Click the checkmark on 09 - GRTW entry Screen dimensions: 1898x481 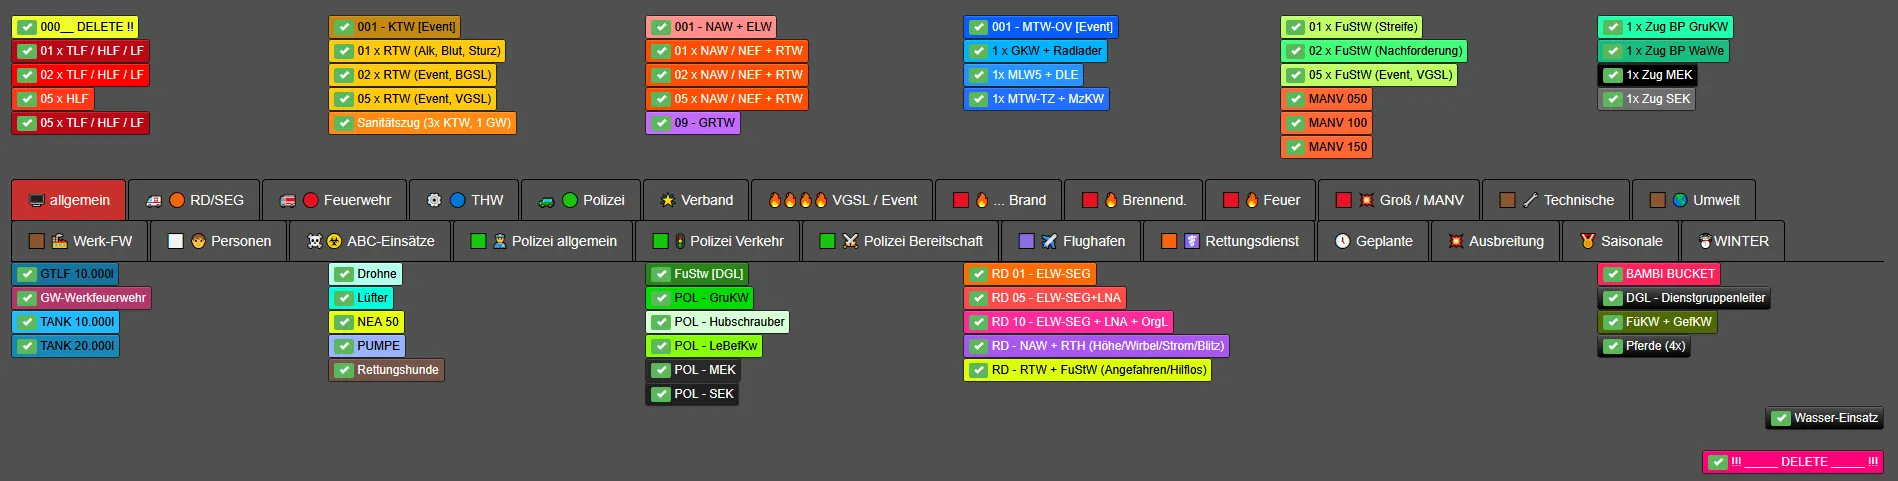point(661,123)
